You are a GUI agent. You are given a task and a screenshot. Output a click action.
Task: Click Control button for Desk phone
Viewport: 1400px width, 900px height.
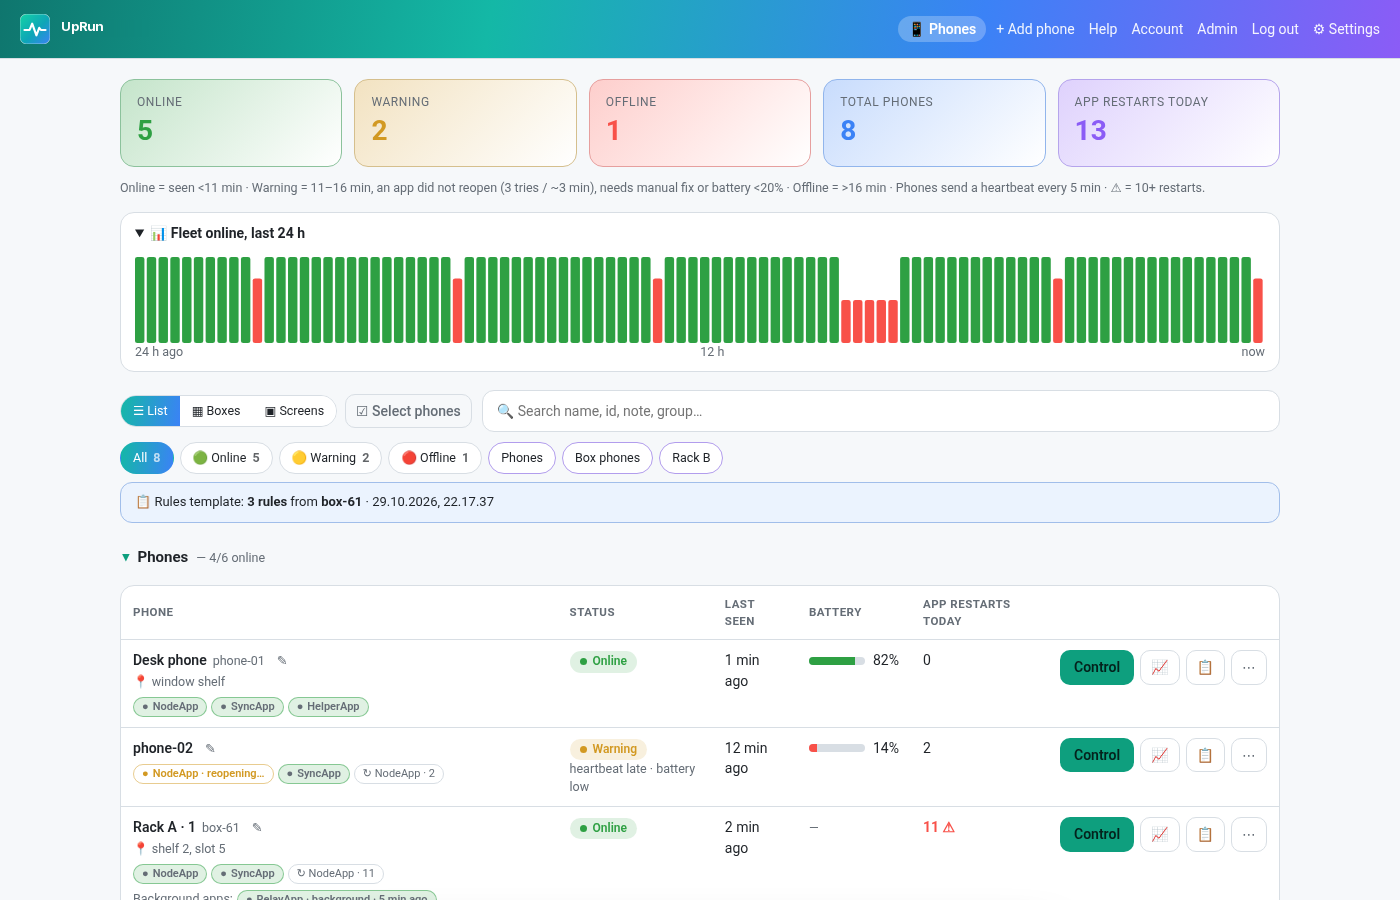point(1097,667)
